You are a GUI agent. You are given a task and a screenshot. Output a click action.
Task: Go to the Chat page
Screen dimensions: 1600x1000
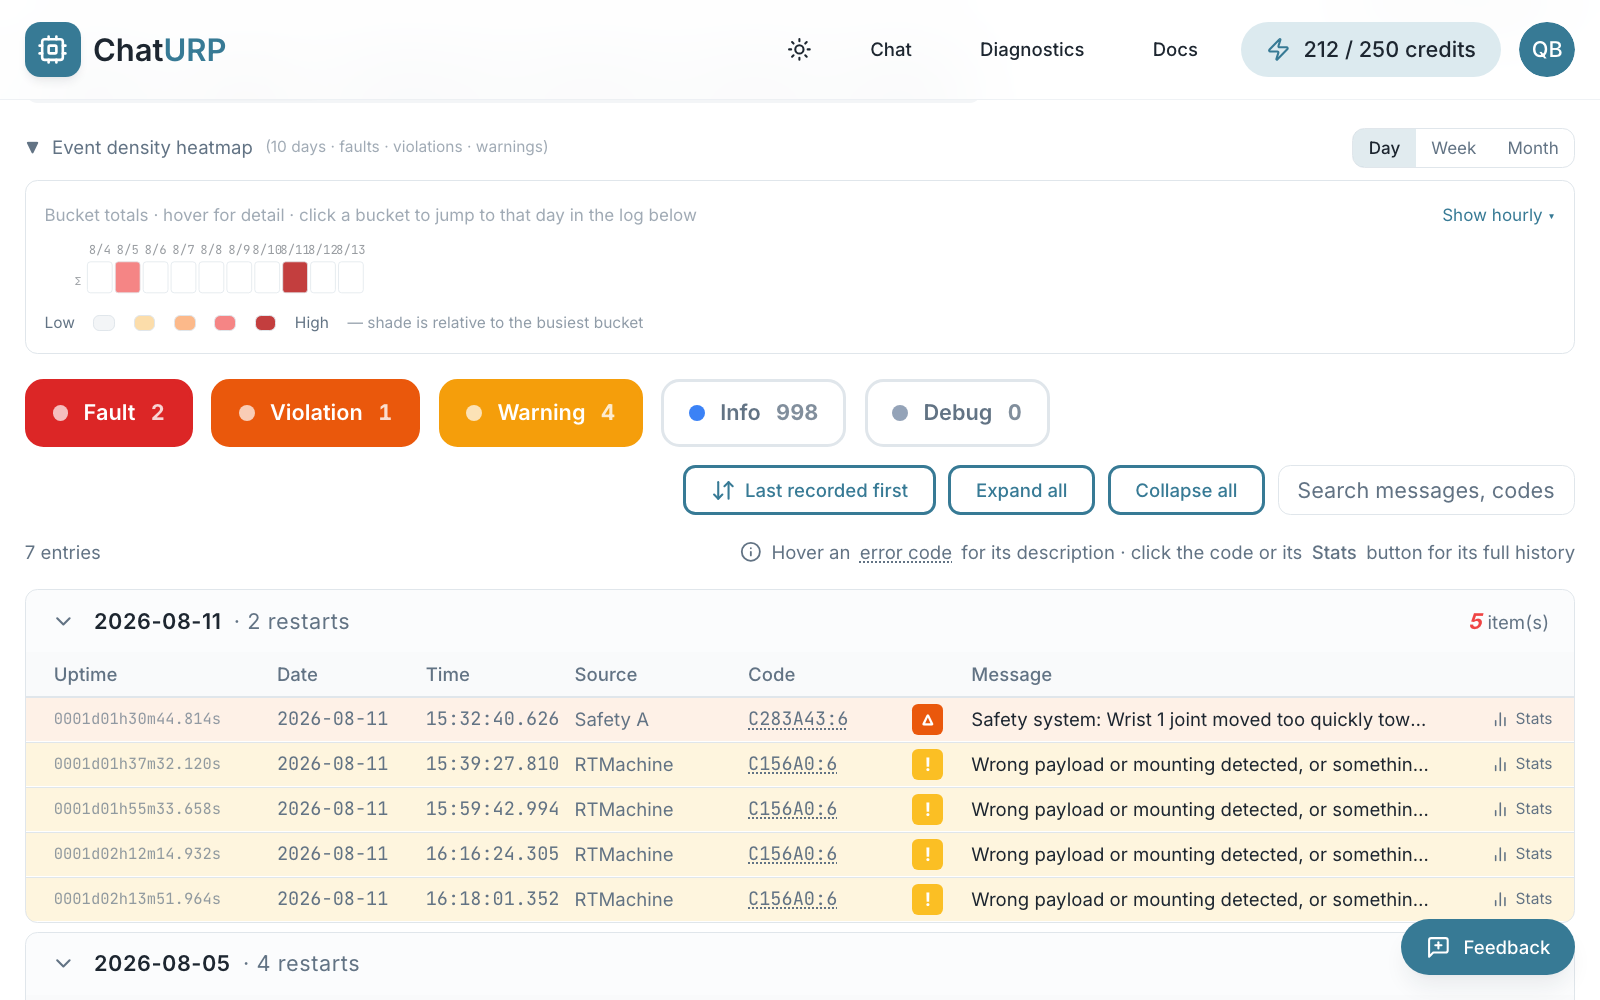pos(890,49)
